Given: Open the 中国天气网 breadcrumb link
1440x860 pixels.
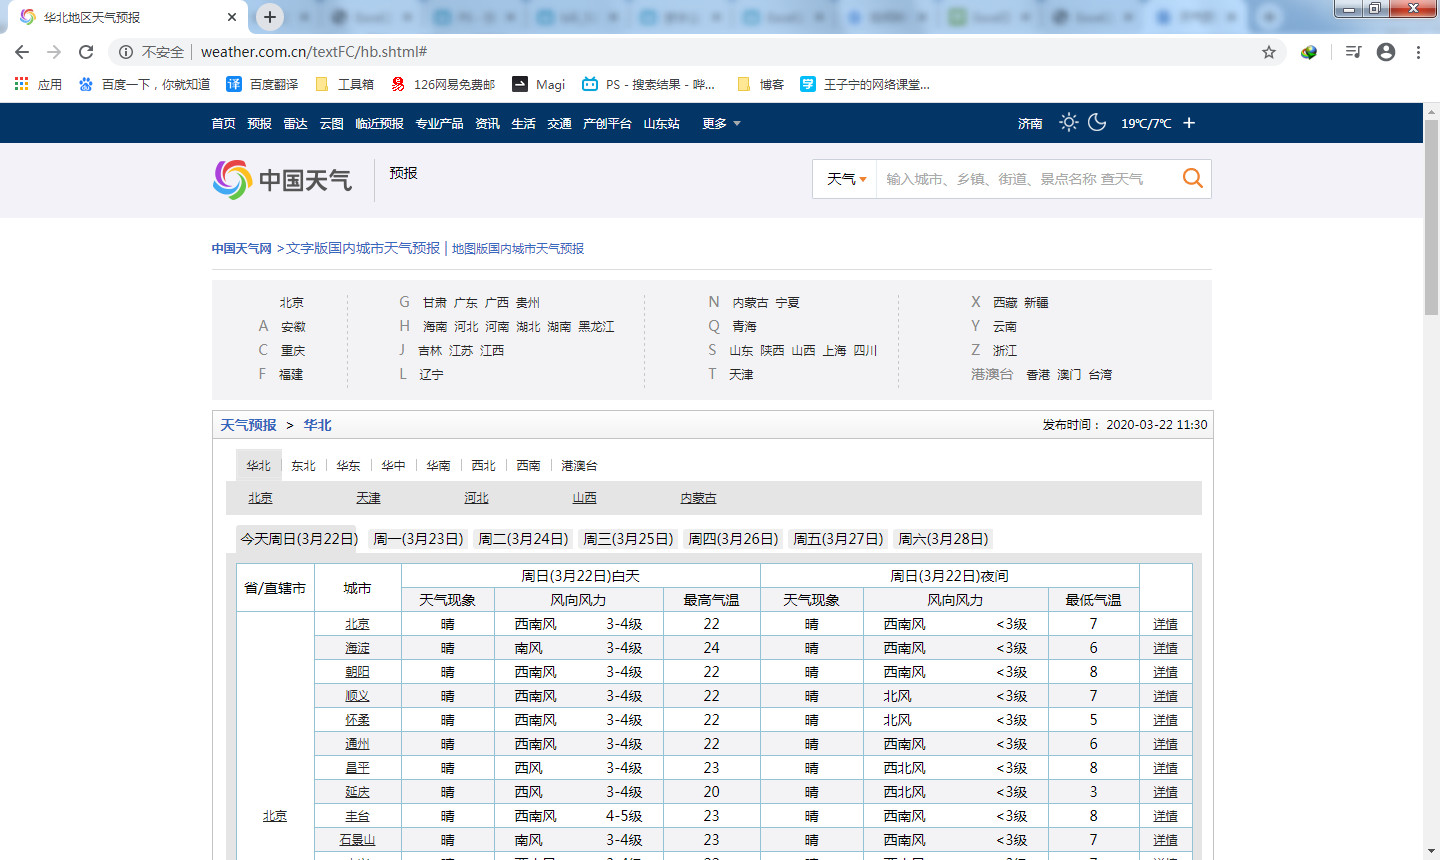Looking at the screenshot, I should click(x=241, y=248).
